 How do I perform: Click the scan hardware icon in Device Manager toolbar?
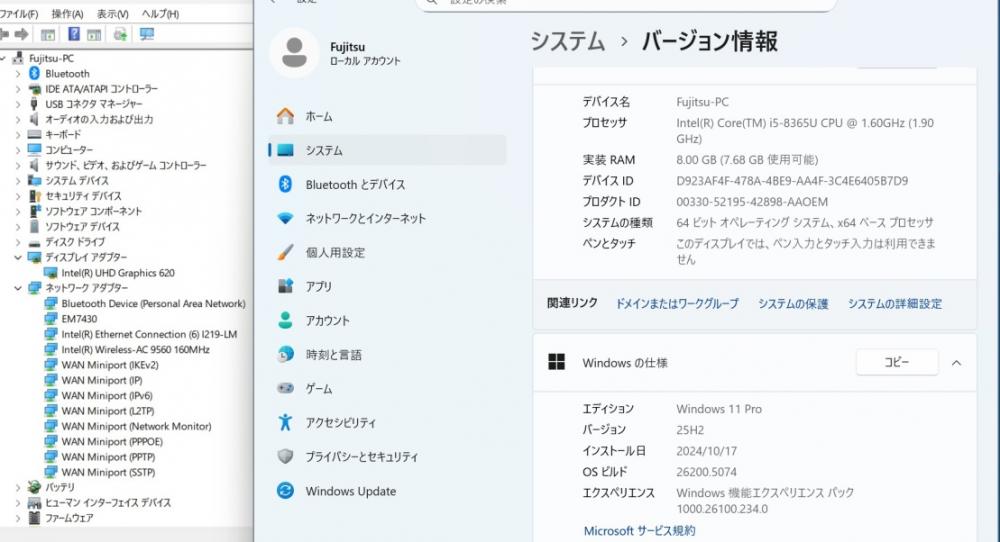(x=120, y=34)
